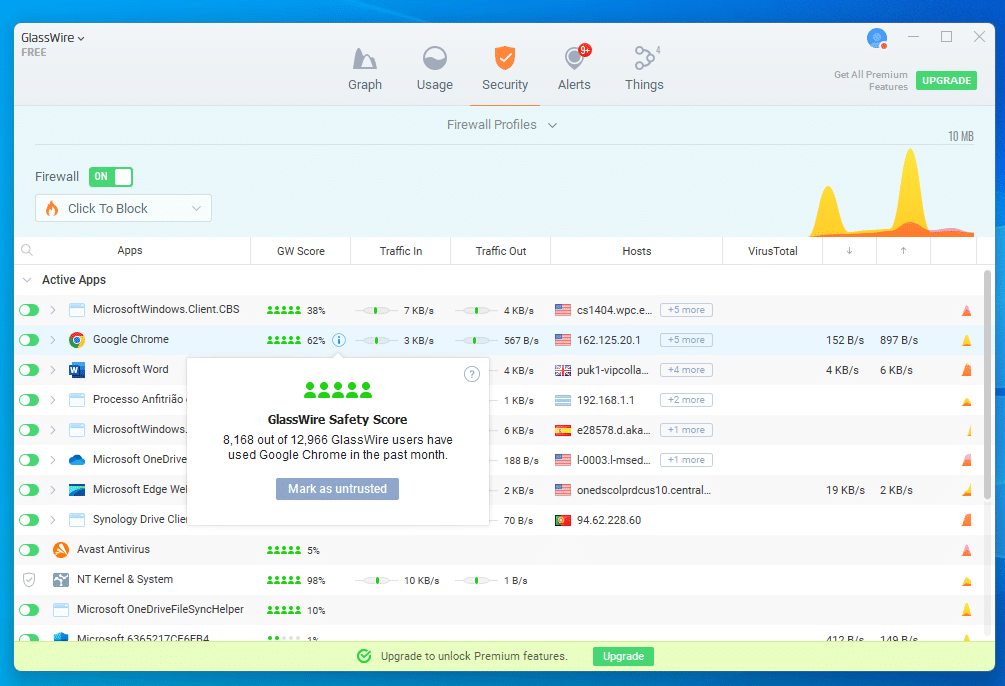Show +4 more hosts for Microsoft Word
The width and height of the screenshot is (1005, 686).
tap(686, 370)
